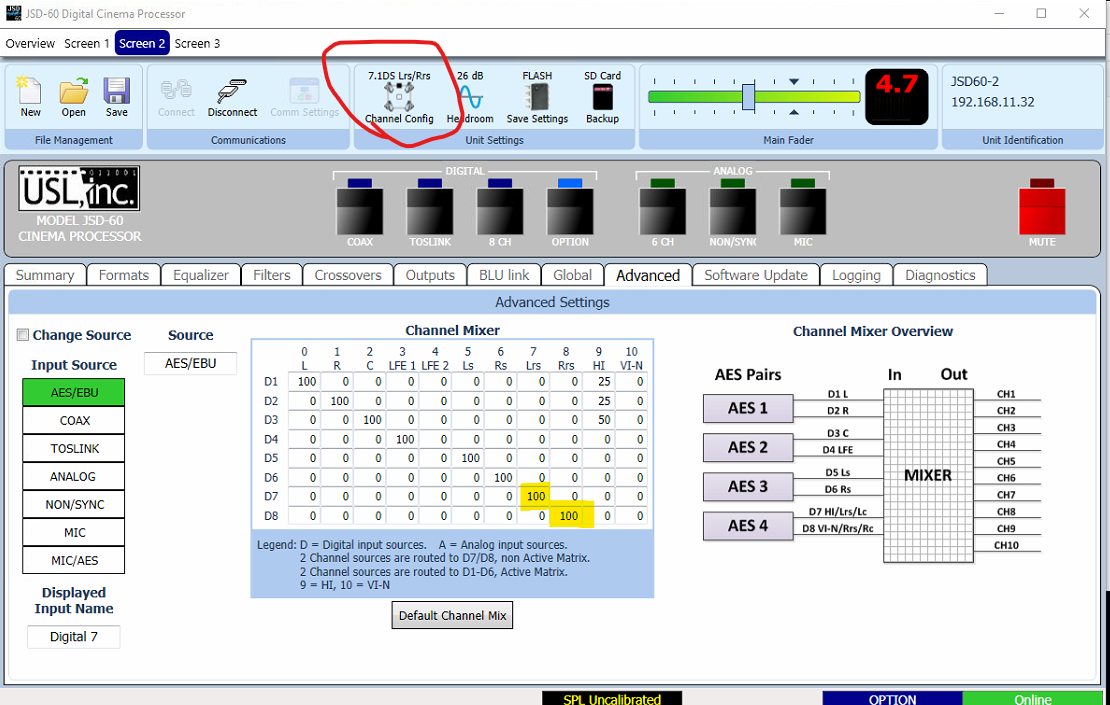
Task: Open the Logging tab
Action: [x=857, y=275]
